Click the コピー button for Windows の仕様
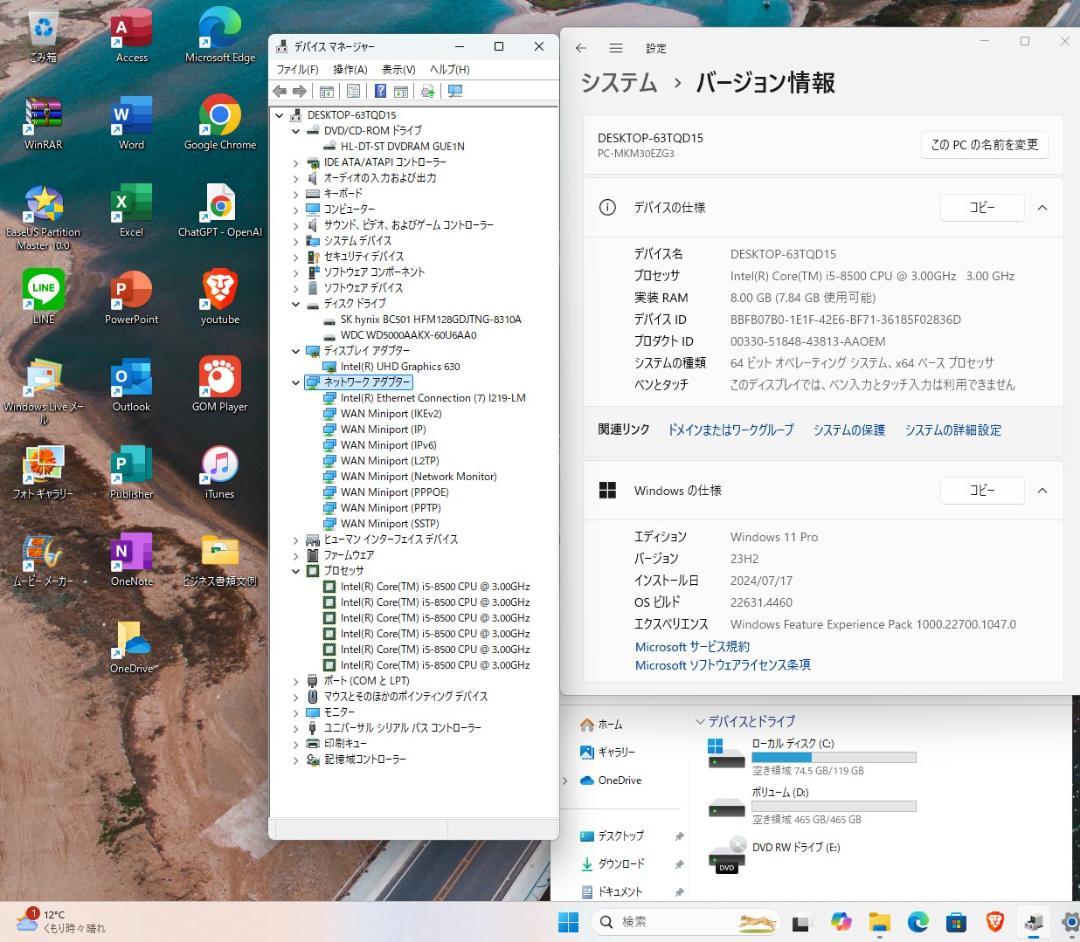1080x942 pixels. pos(981,490)
